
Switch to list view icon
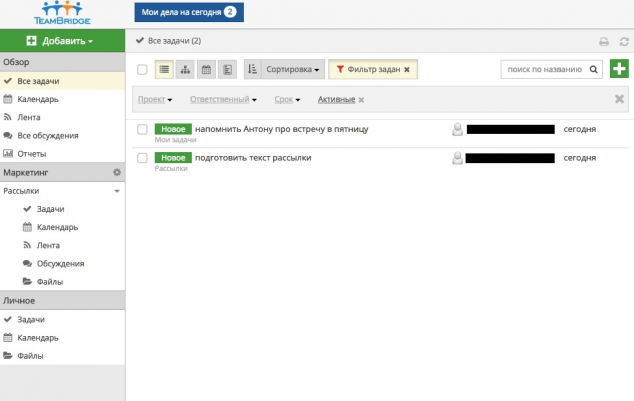(x=164, y=70)
